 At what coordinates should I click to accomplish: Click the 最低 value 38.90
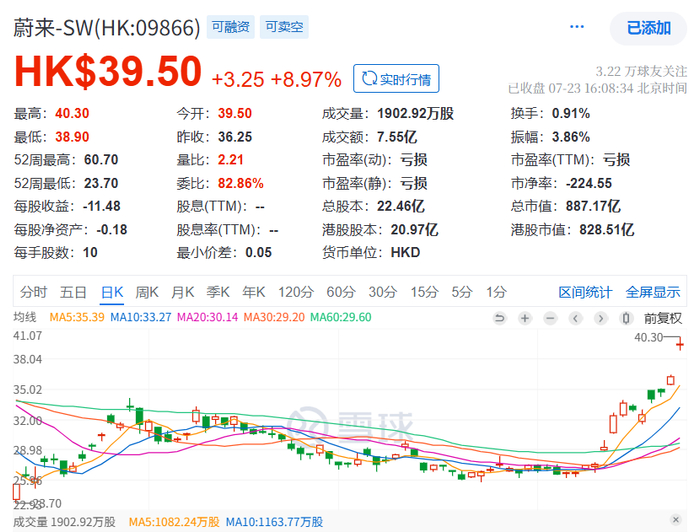(x=72, y=137)
